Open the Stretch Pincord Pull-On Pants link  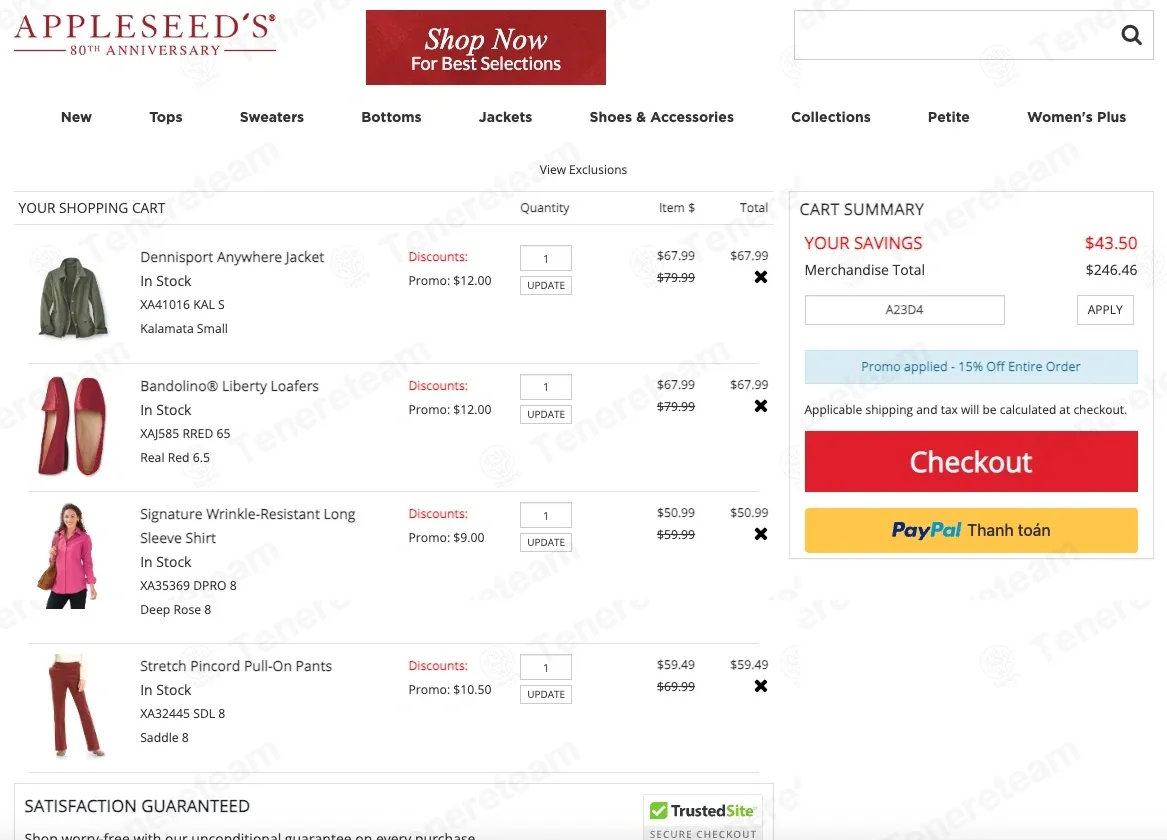236,666
